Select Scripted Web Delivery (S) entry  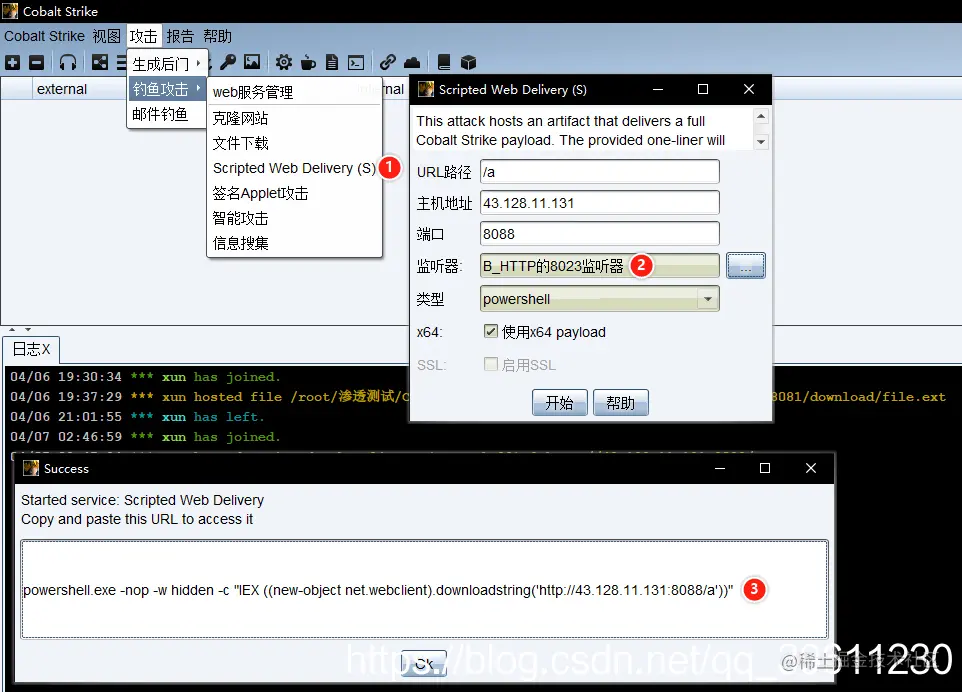pos(294,168)
